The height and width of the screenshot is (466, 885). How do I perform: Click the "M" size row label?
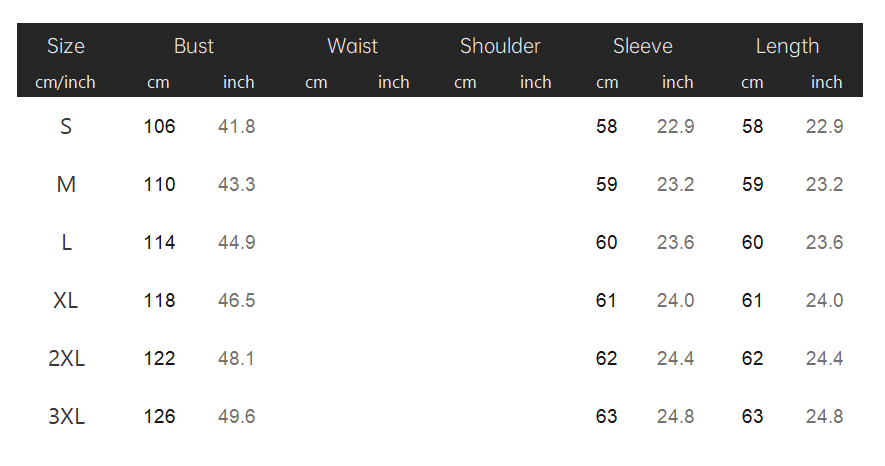pos(66,185)
